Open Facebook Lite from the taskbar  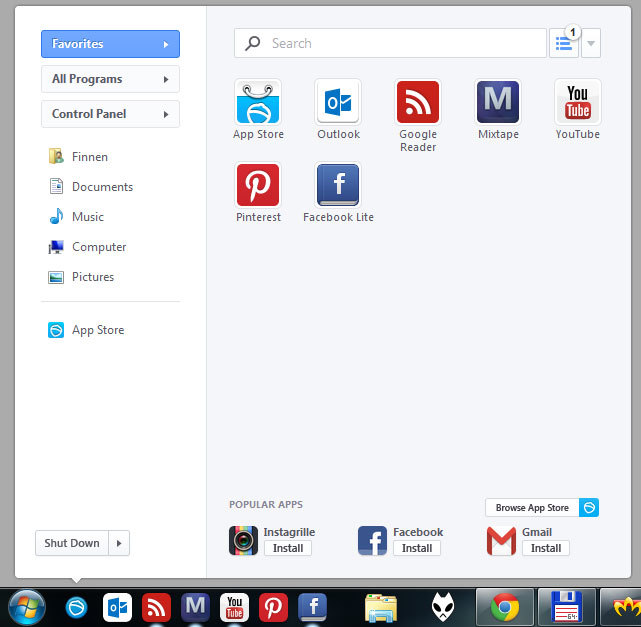point(312,607)
